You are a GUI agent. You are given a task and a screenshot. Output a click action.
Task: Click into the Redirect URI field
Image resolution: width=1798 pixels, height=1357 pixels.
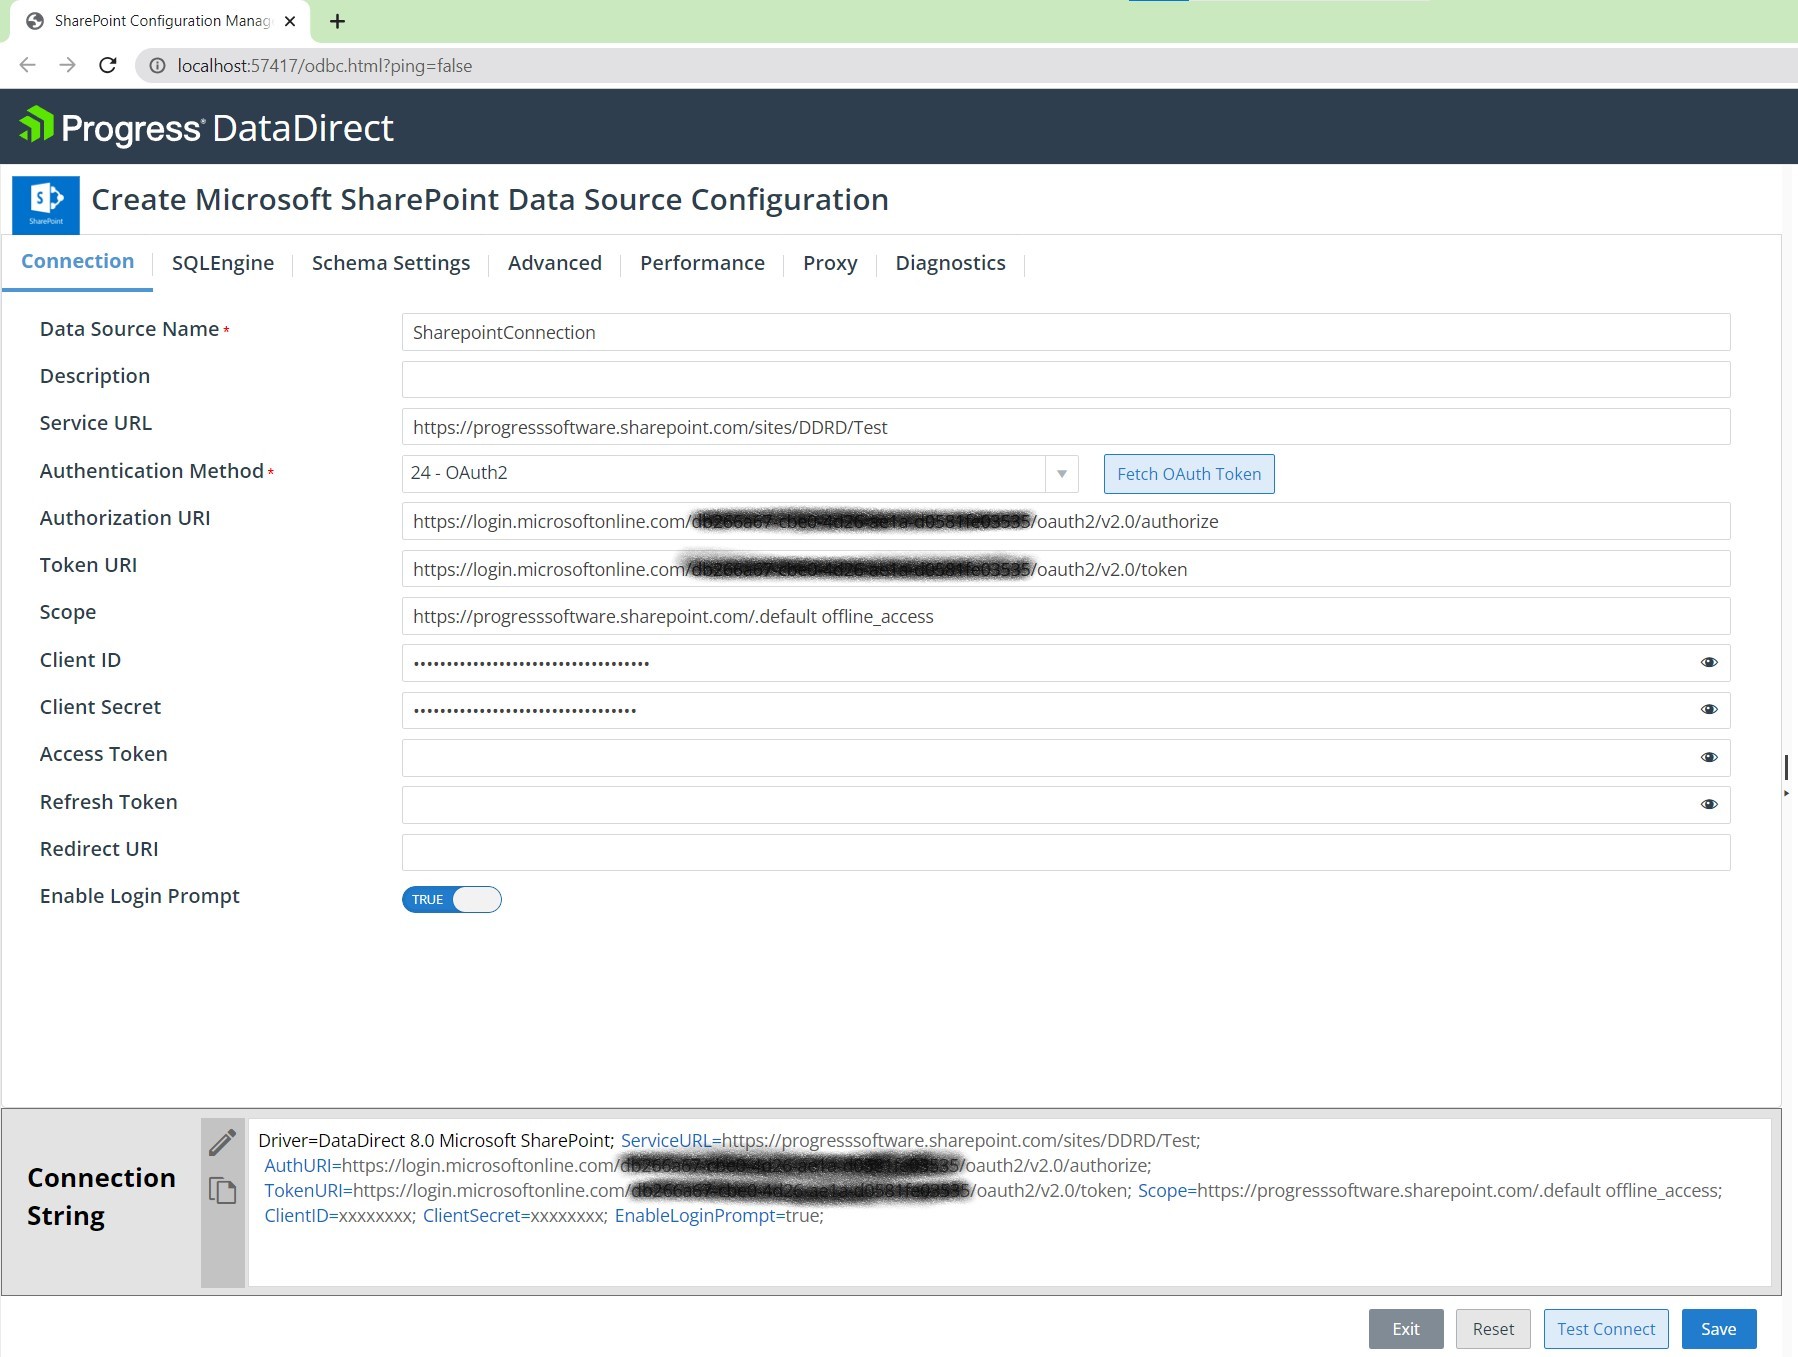tap(1065, 852)
